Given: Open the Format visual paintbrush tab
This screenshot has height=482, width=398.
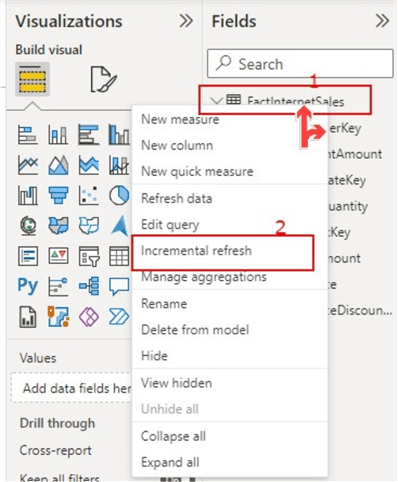Looking at the screenshot, I should point(103,79).
